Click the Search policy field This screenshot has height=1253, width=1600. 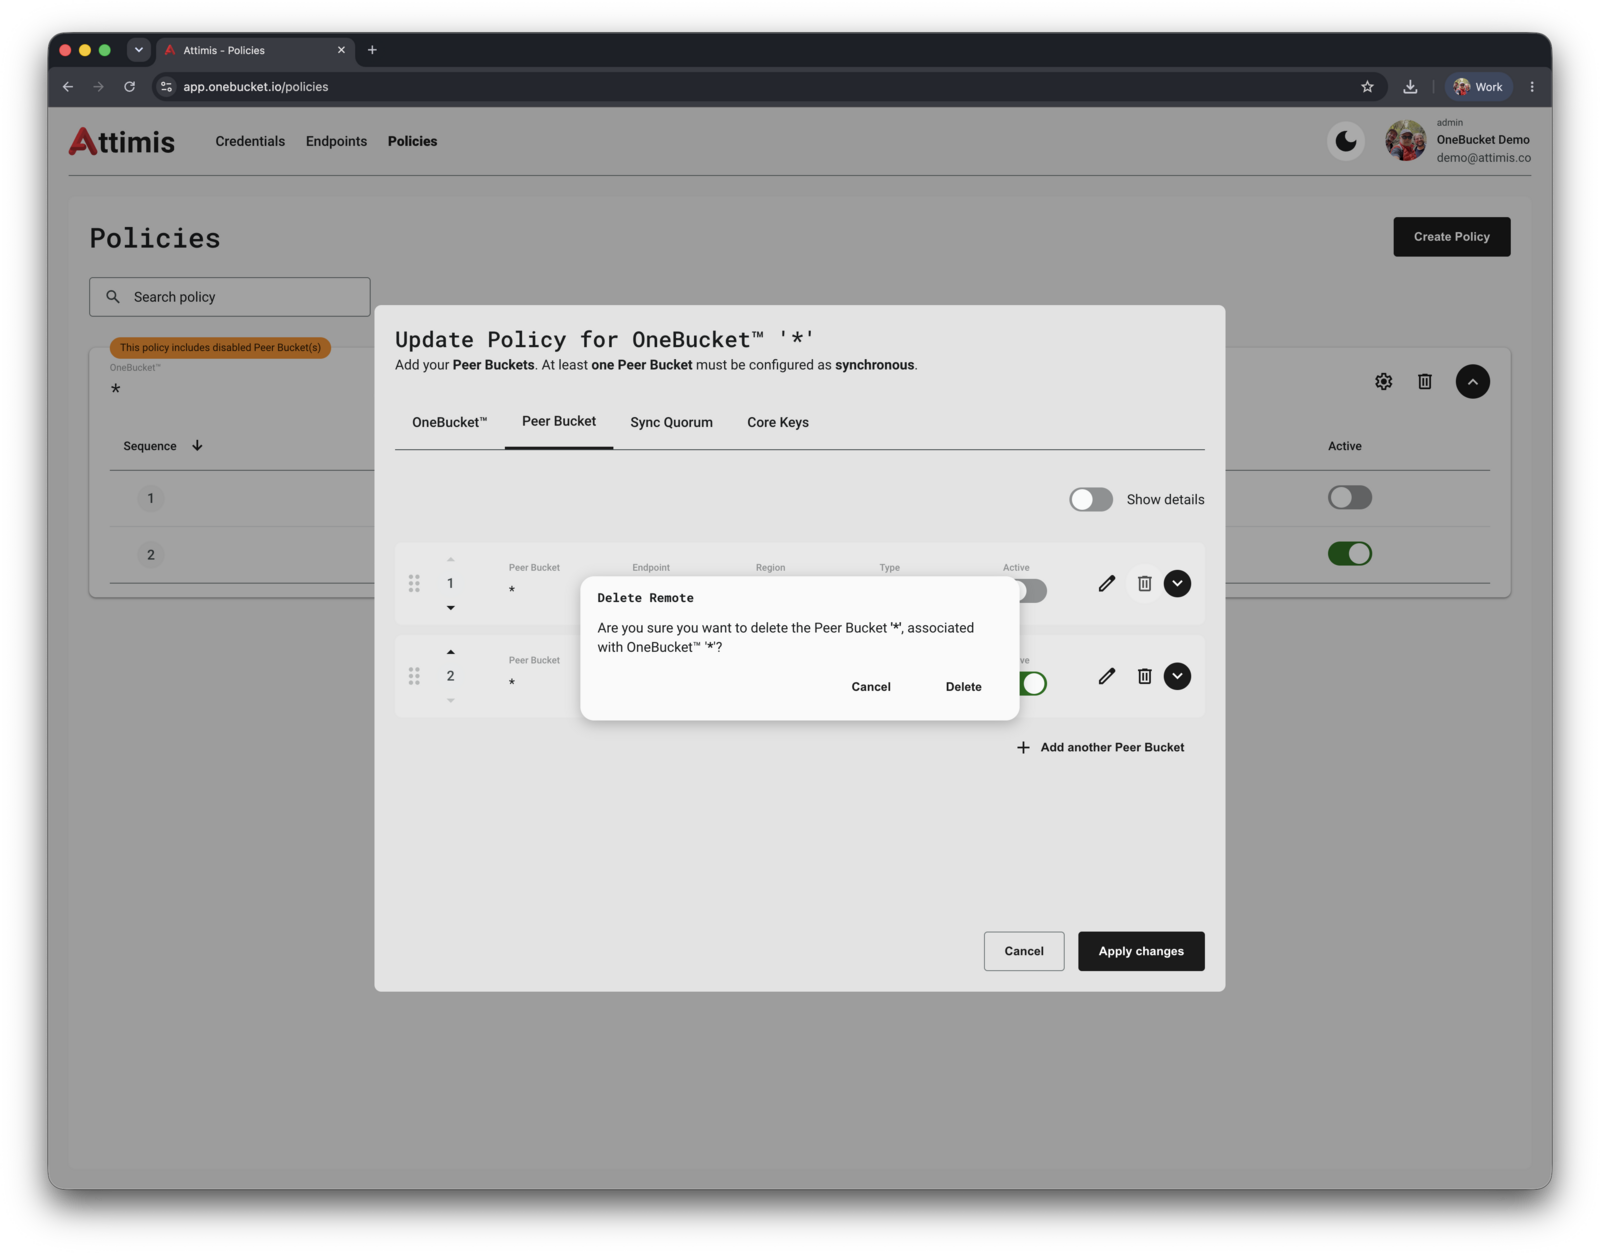click(x=230, y=297)
